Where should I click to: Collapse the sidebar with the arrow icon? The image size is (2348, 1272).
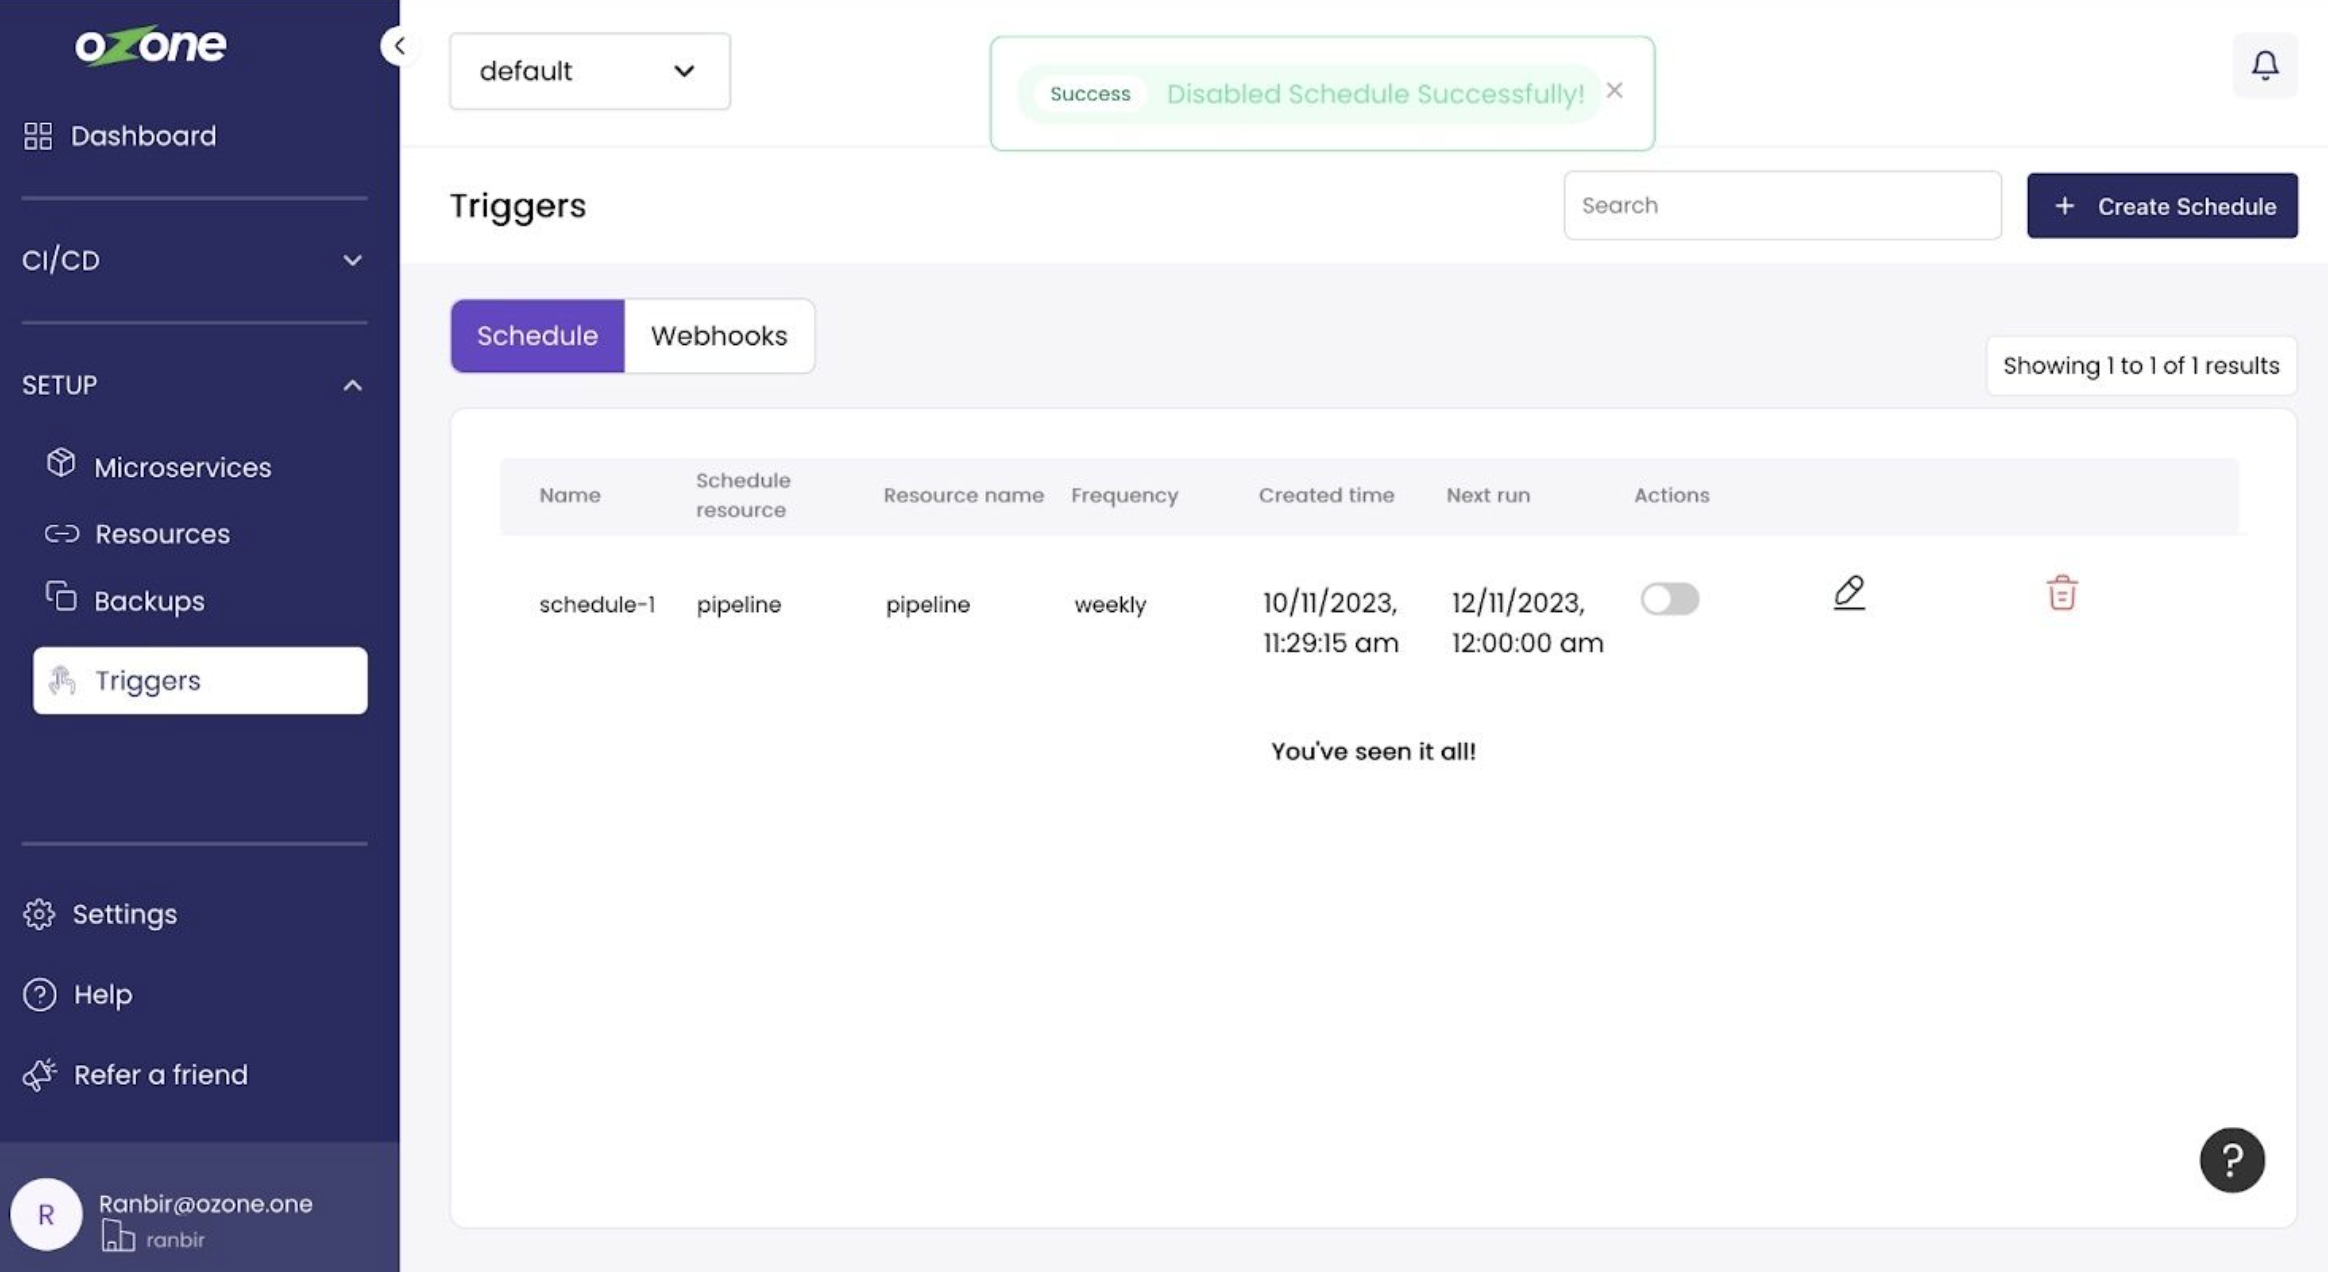(x=399, y=46)
